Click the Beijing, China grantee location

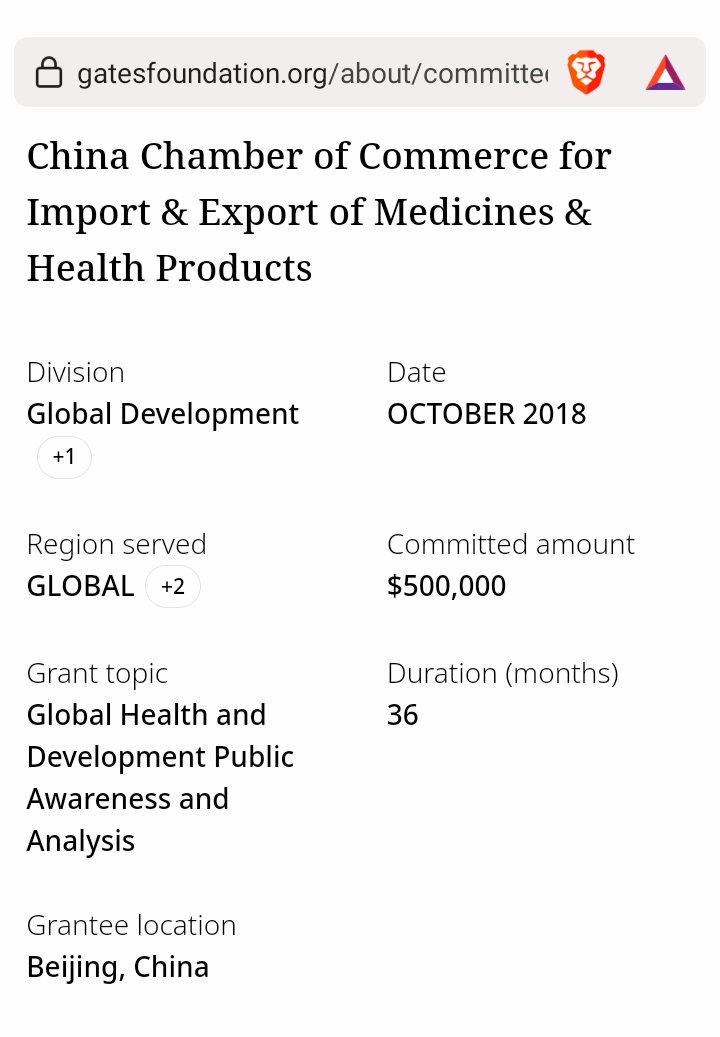pos(117,967)
